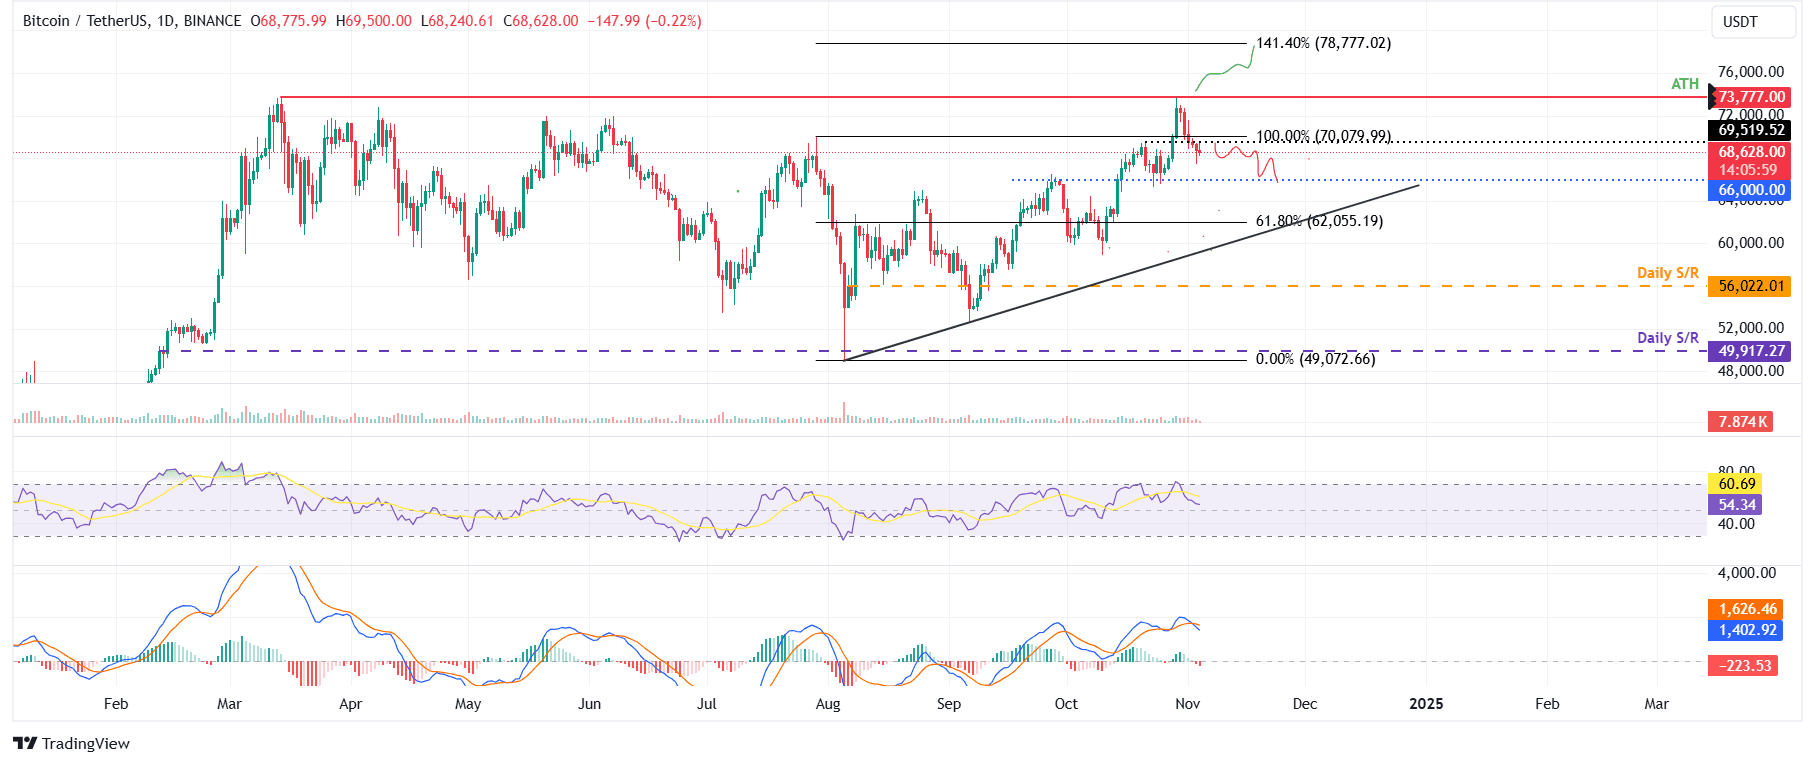Screen dimensions: 1815x765
Task: Click the blue 66,000.00 price tag
Action: 1750,190
